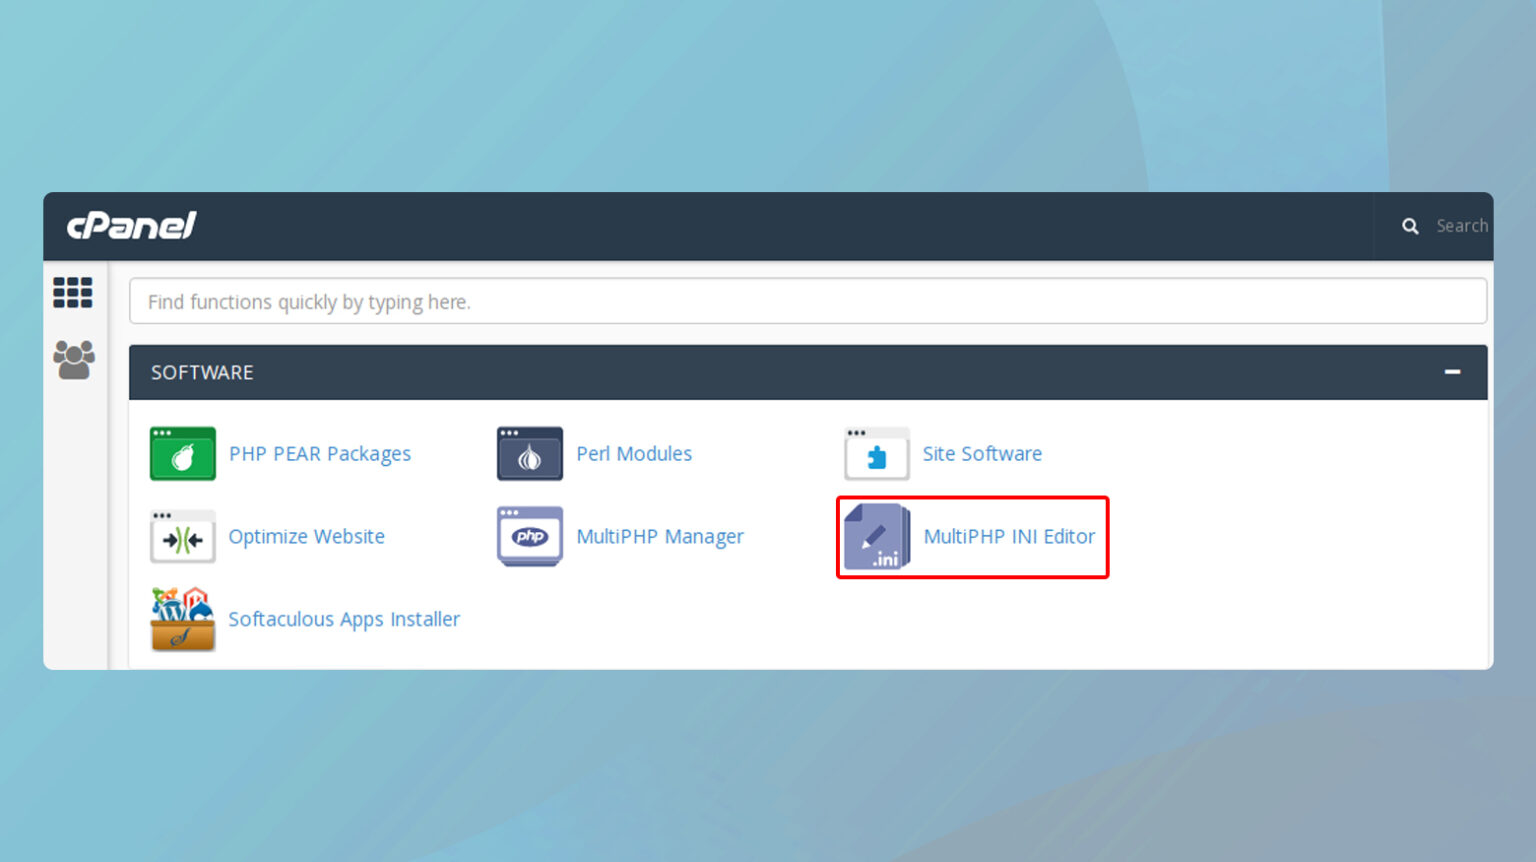Open the Optimize Website icon

click(182, 537)
